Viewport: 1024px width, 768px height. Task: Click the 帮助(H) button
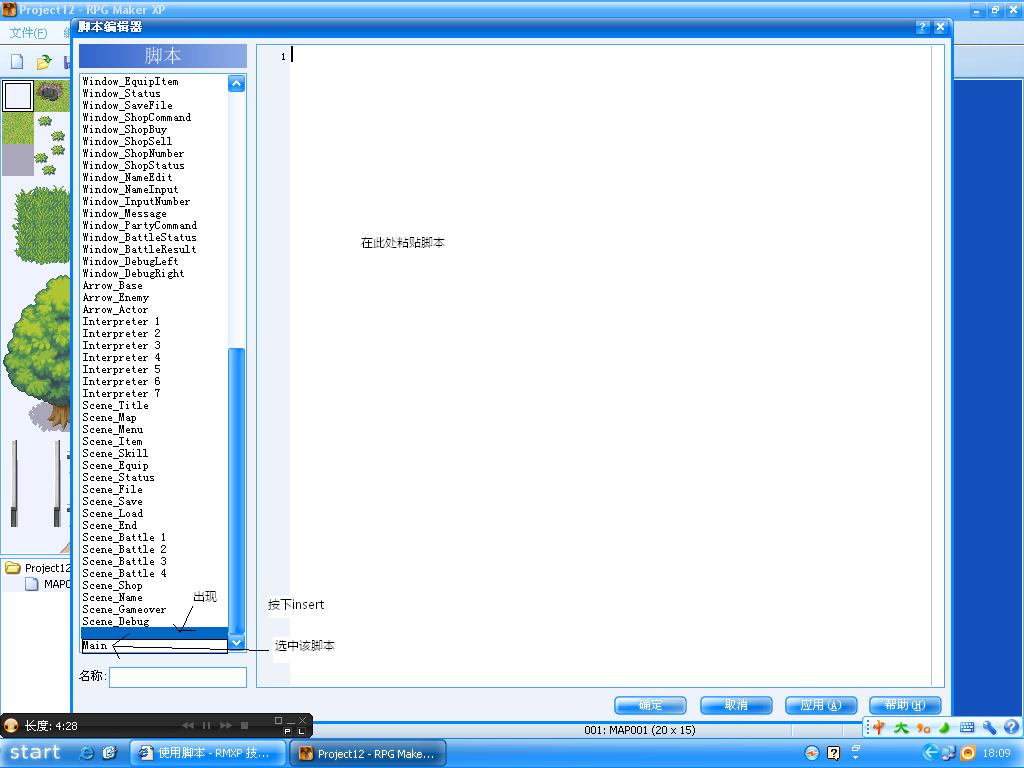(905, 705)
